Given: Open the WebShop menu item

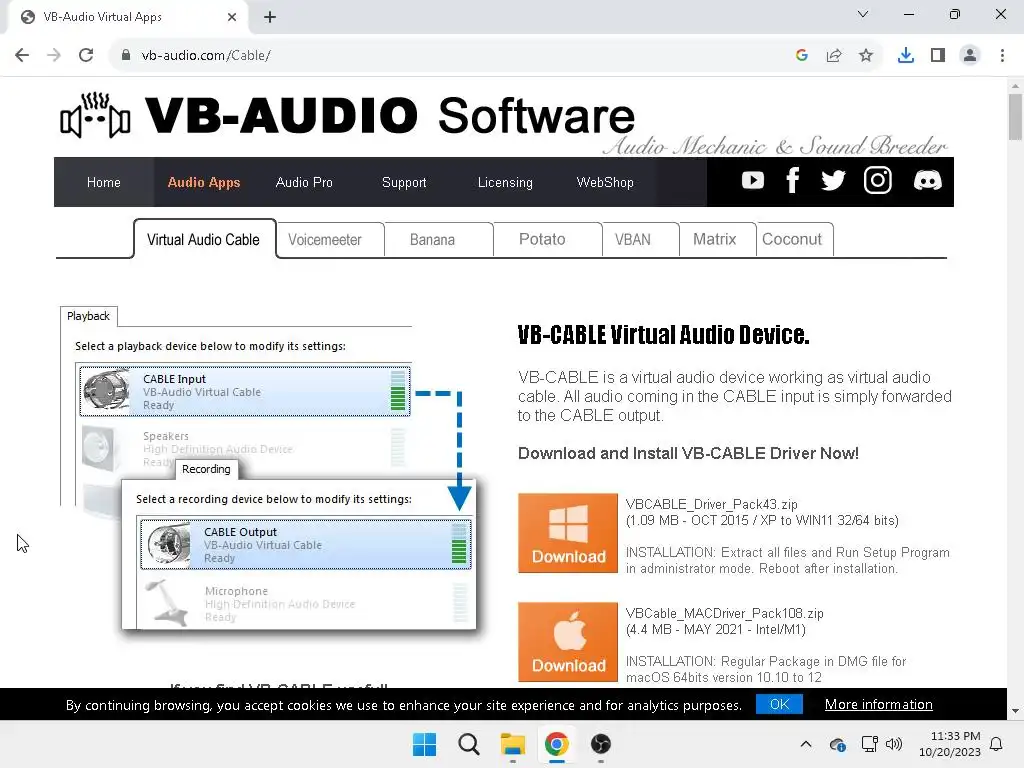Looking at the screenshot, I should (x=605, y=182).
